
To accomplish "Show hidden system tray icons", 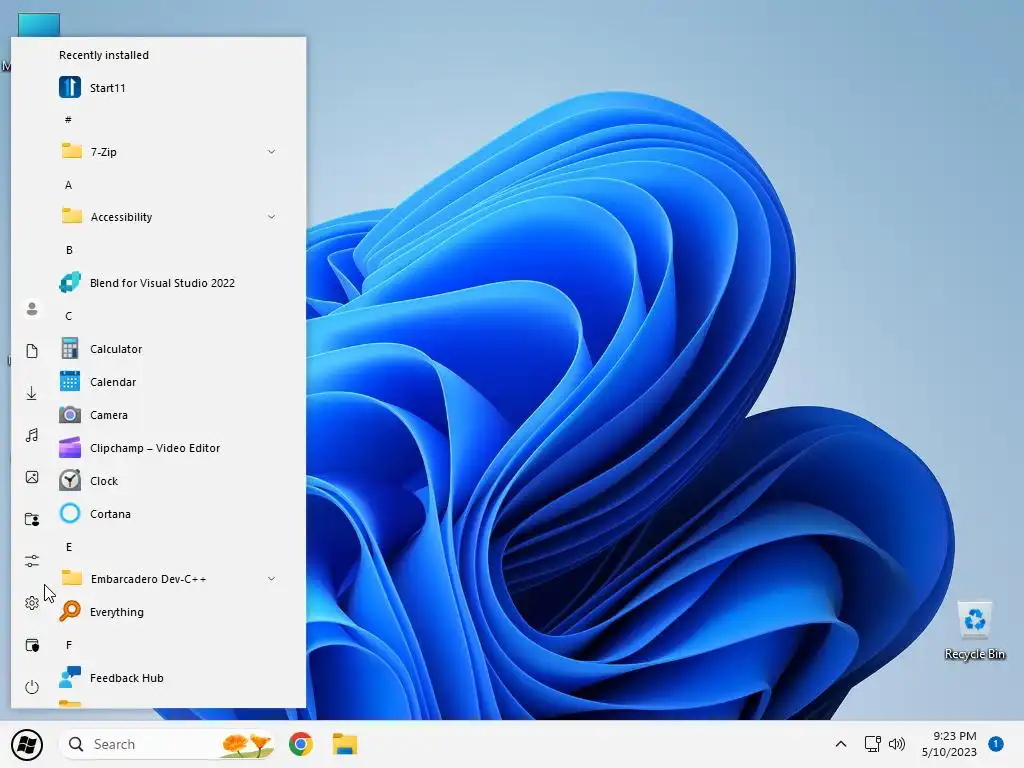I will point(841,744).
